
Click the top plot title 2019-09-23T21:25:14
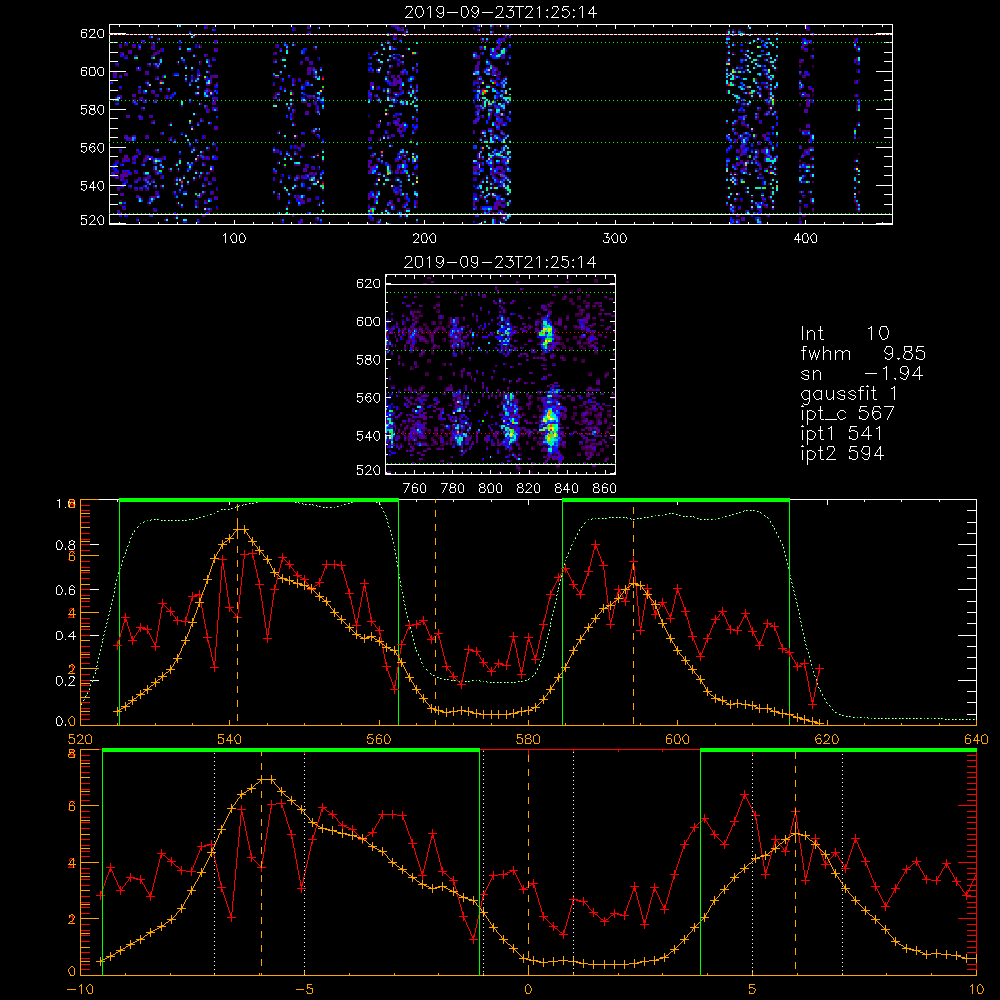(x=501, y=11)
